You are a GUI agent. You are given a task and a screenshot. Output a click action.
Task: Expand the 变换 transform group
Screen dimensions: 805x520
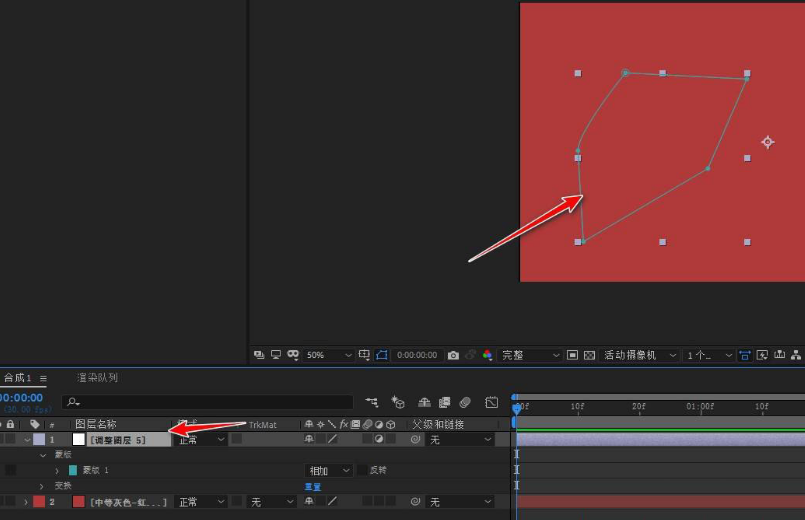point(42,486)
